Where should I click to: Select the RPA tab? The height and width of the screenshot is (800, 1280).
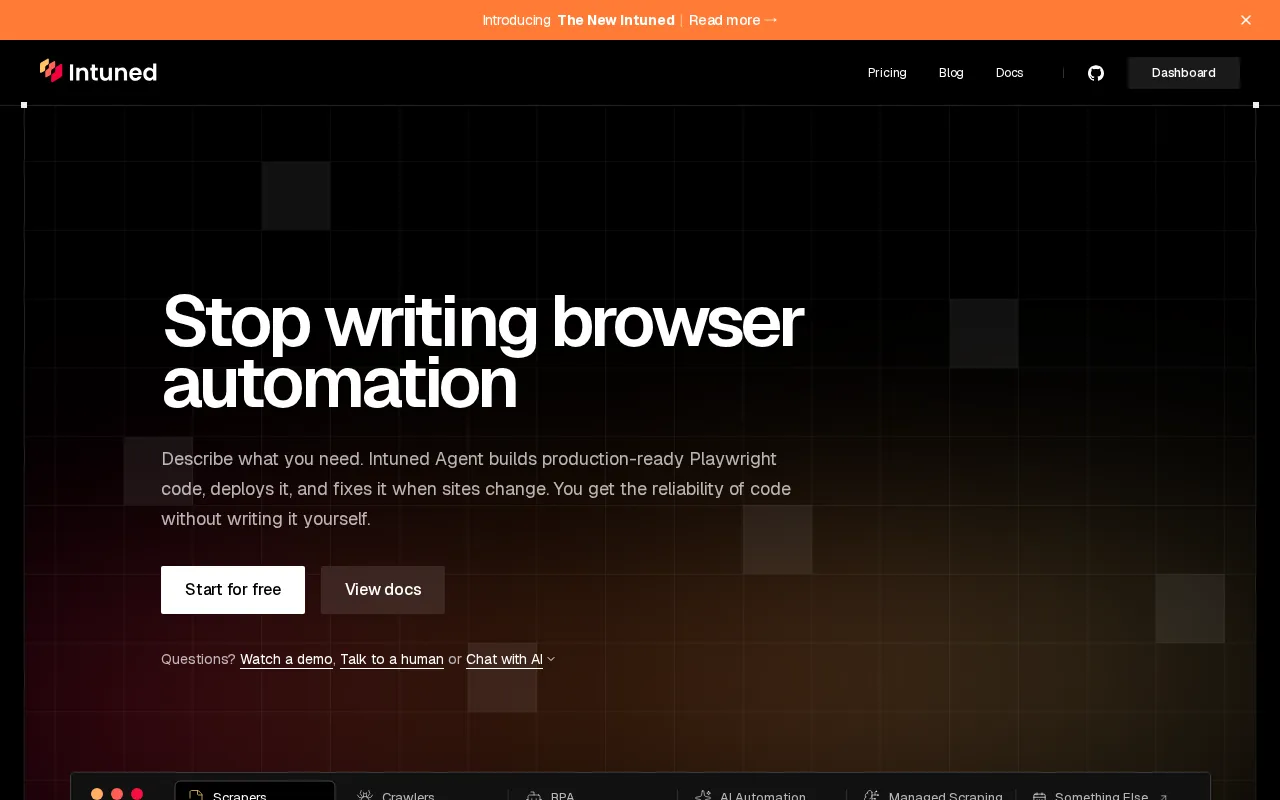[x=592, y=791]
